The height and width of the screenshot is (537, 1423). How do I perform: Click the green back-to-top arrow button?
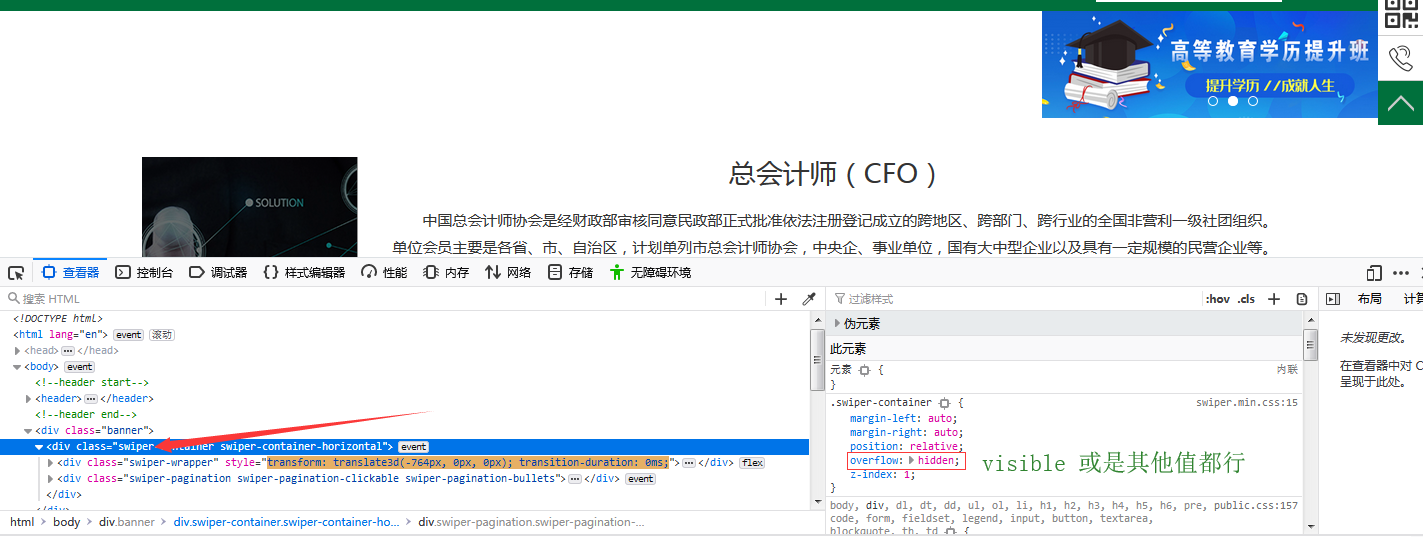1400,103
